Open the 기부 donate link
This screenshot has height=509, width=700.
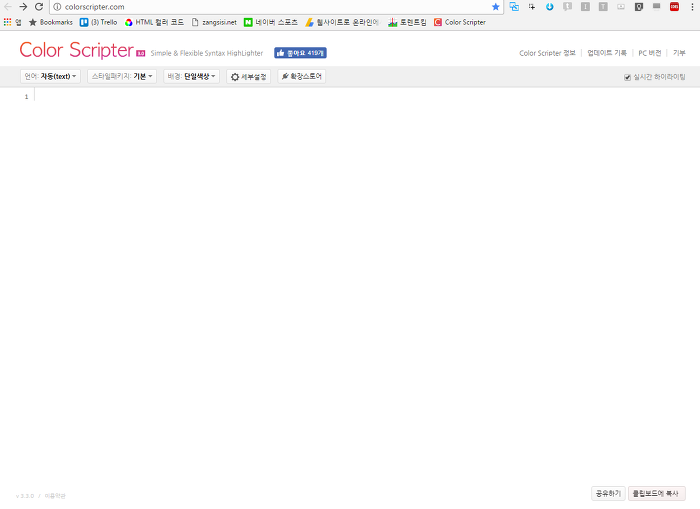(679, 53)
